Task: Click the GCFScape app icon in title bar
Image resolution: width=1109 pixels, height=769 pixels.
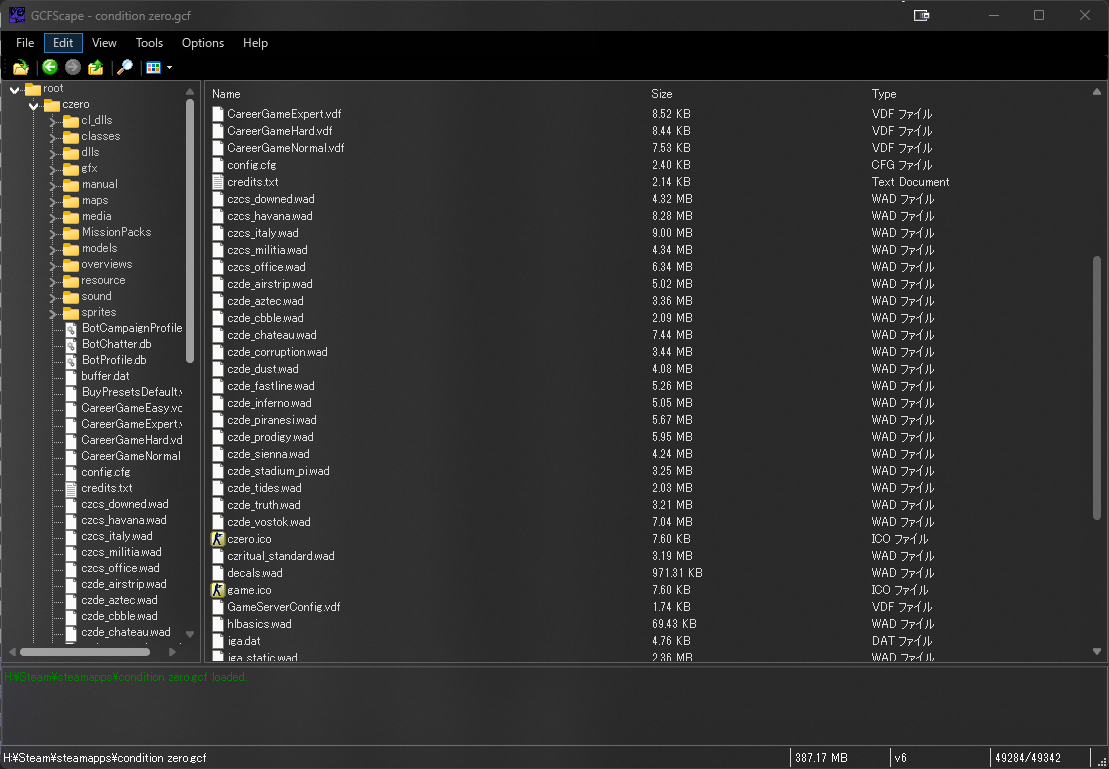Action: (x=17, y=15)
